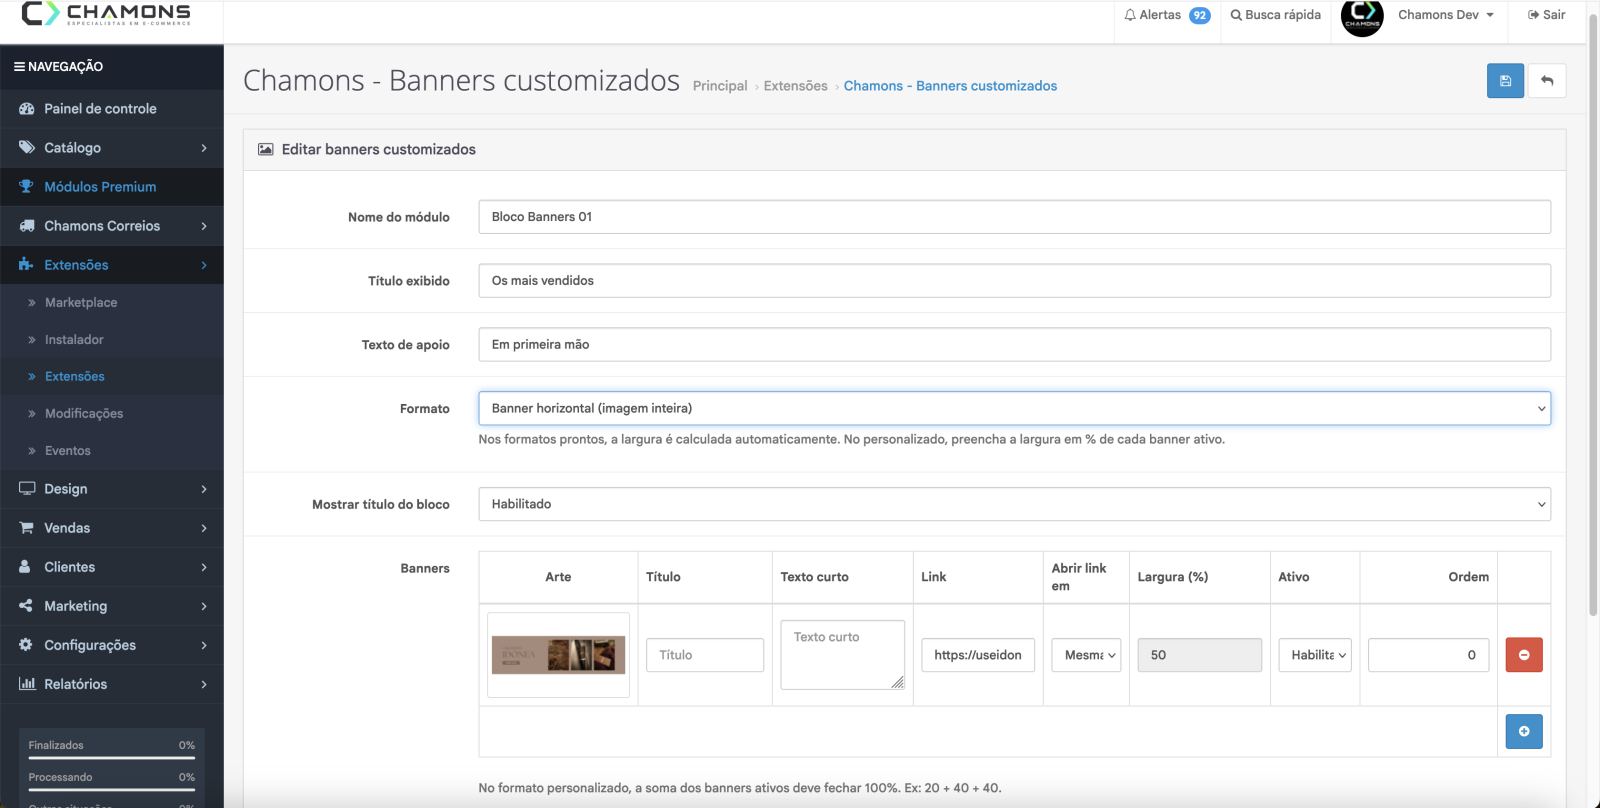Expand the Design sidebar menu
The height and width of the screenshot is (808, 1600).
point(112,489)
